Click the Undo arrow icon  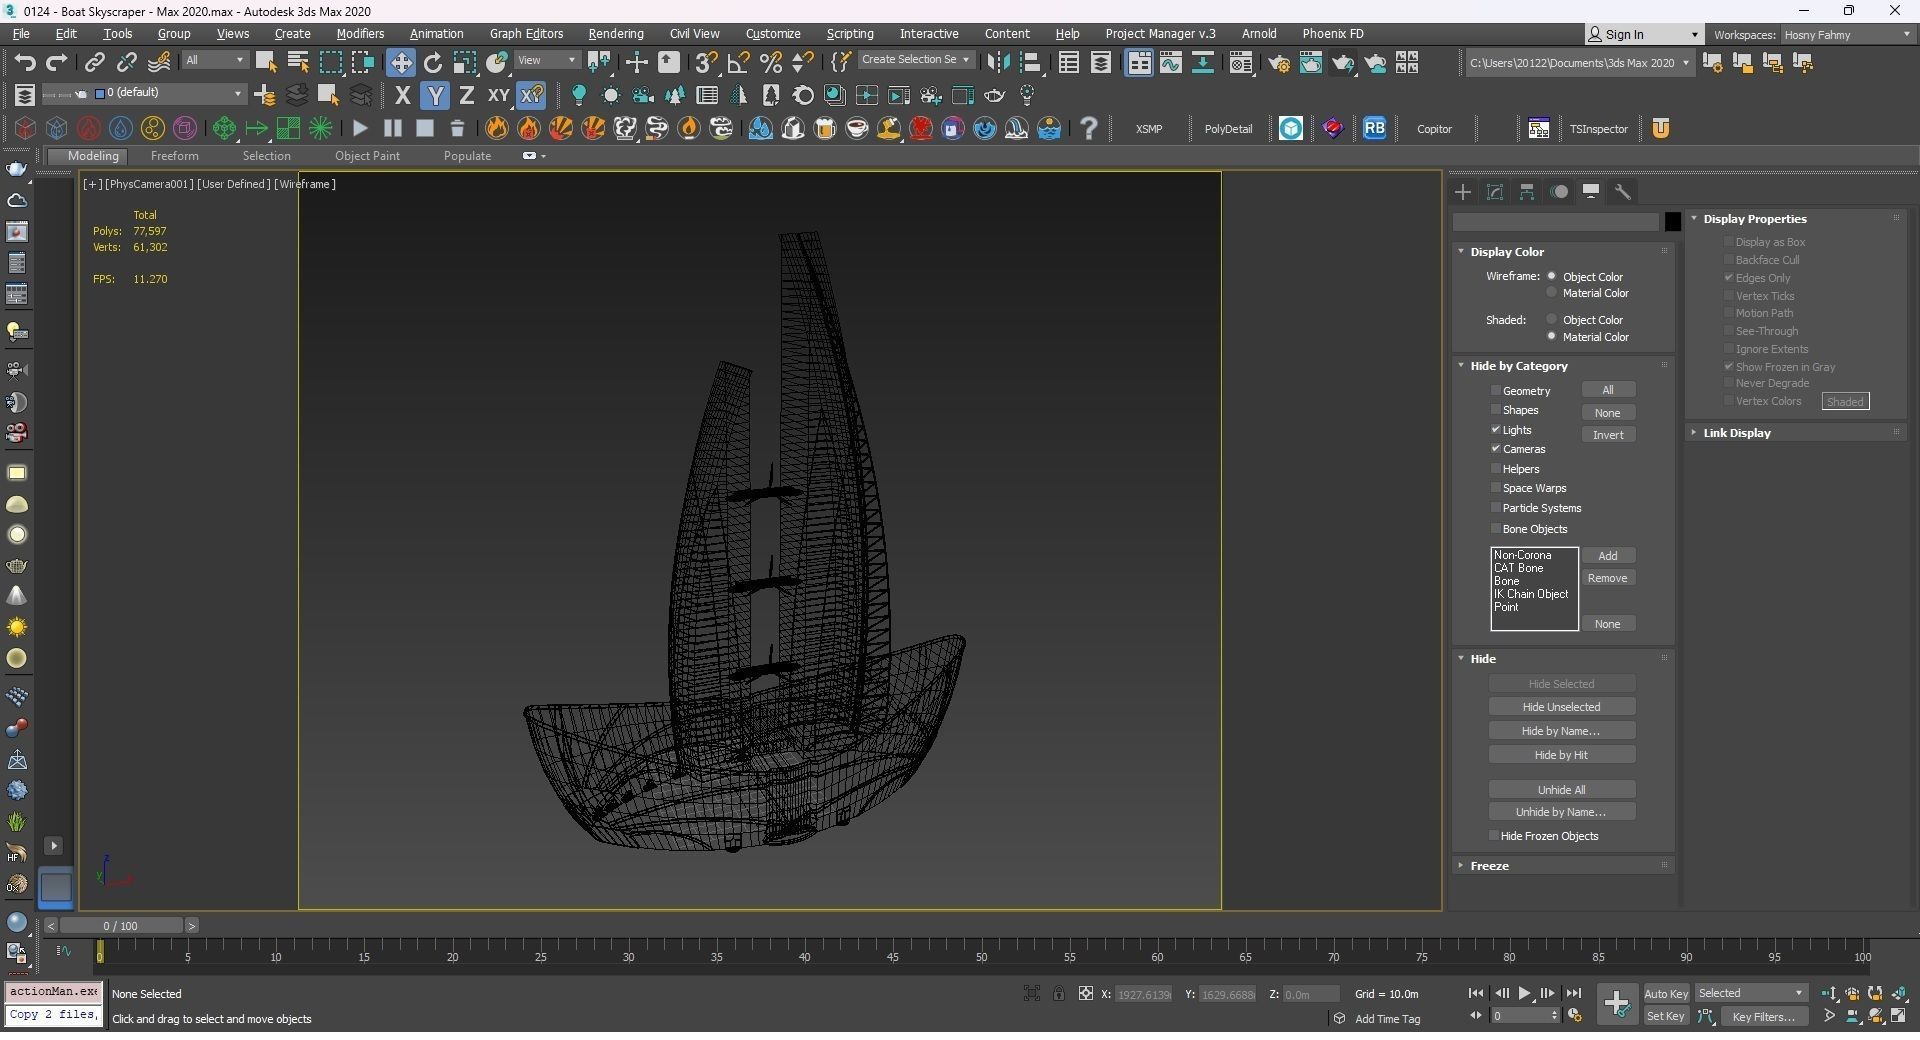[x=25, y=62]
